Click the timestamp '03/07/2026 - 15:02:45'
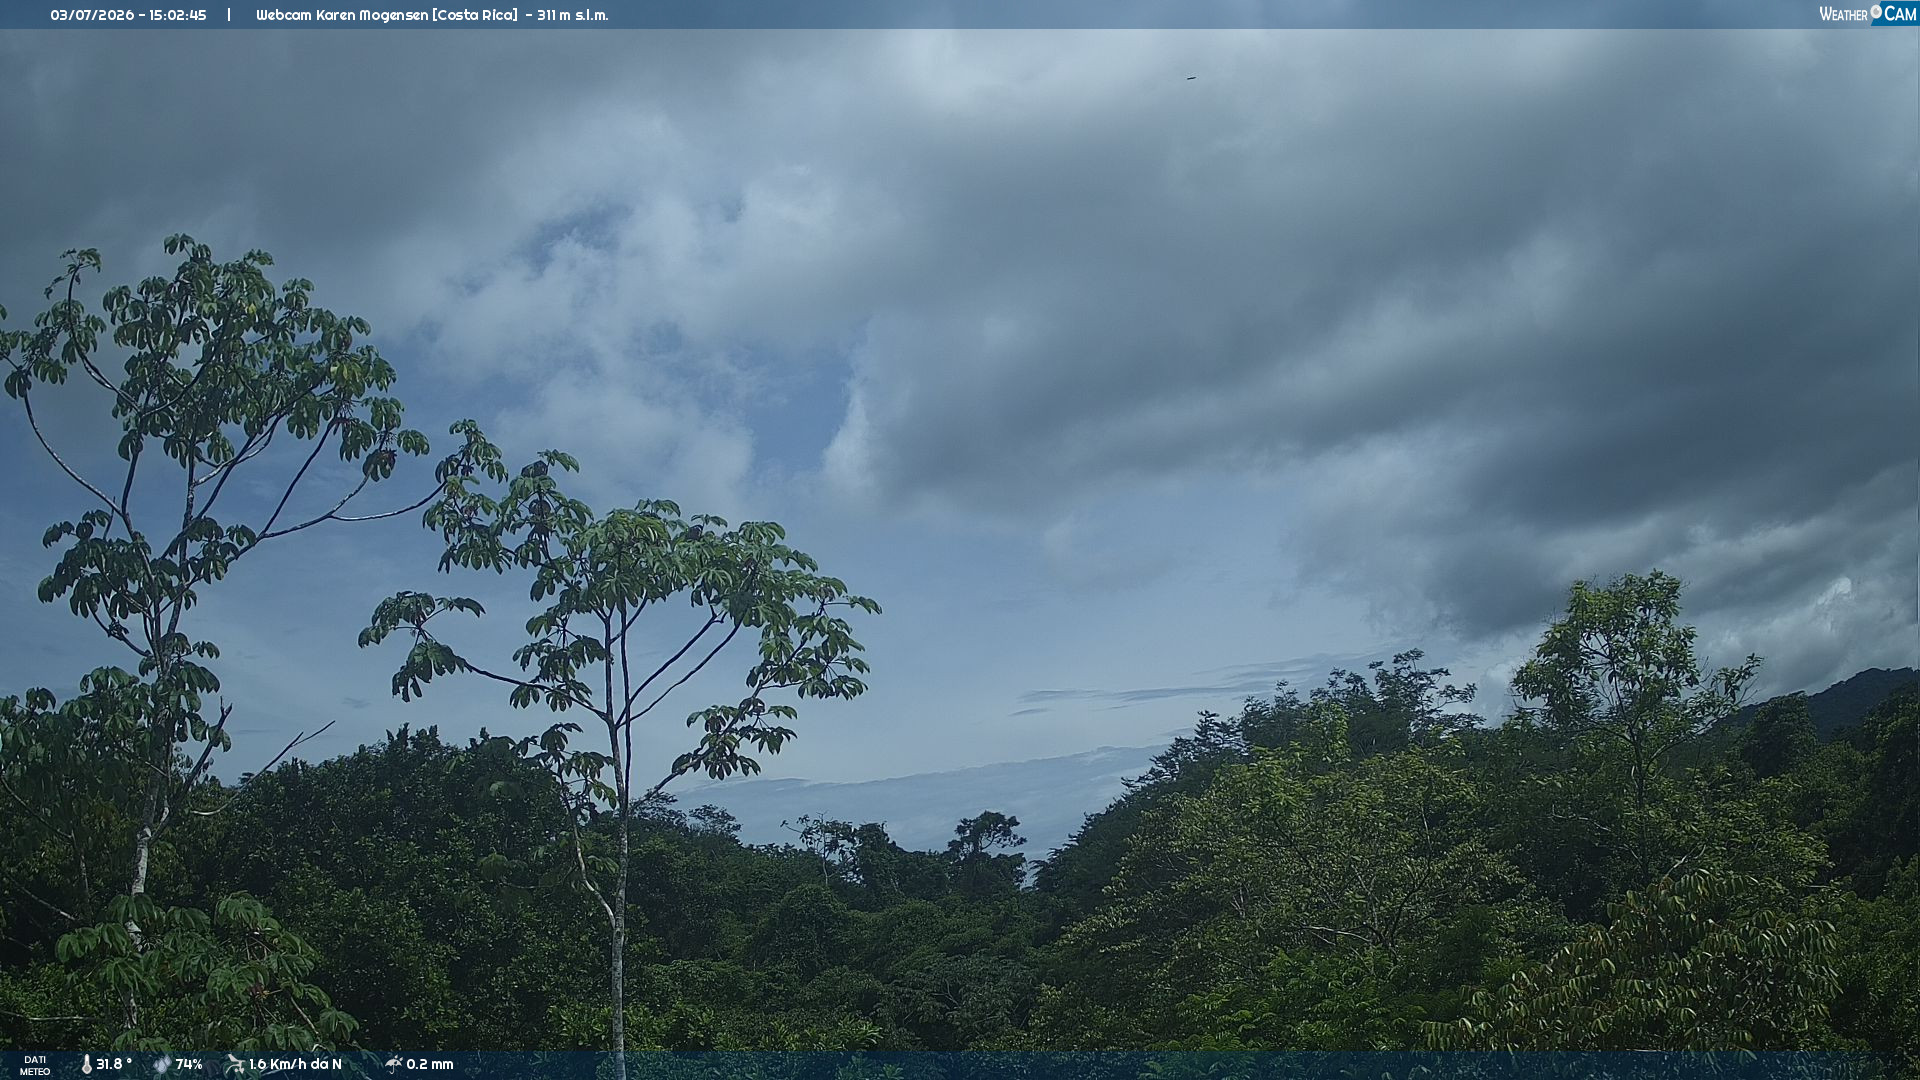This screenshot has width=1920, height=1080. [128, 15]
